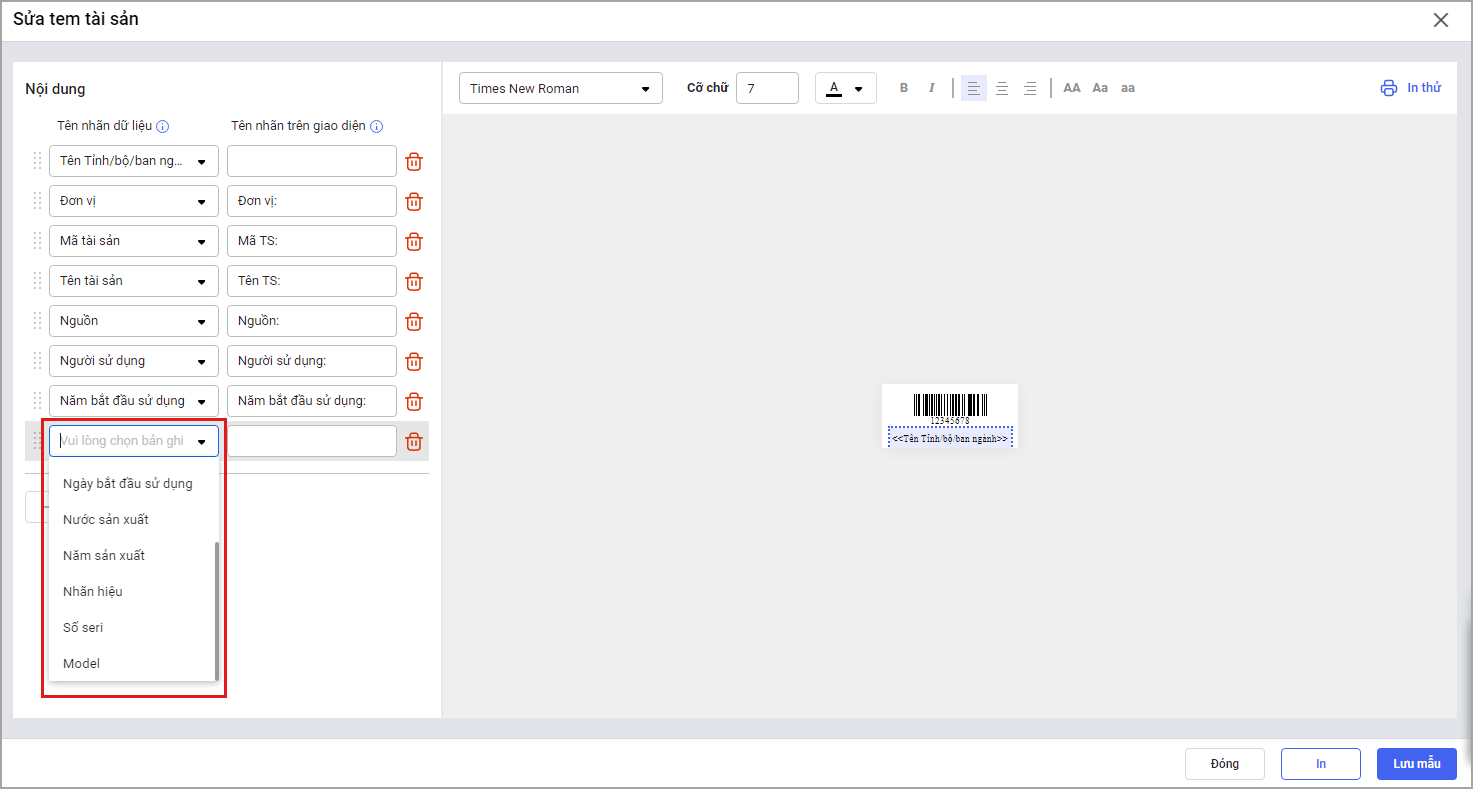This screenshot has width=1473, height=789.
Task: Apply lowercase aa text case
Action: 1128,88
